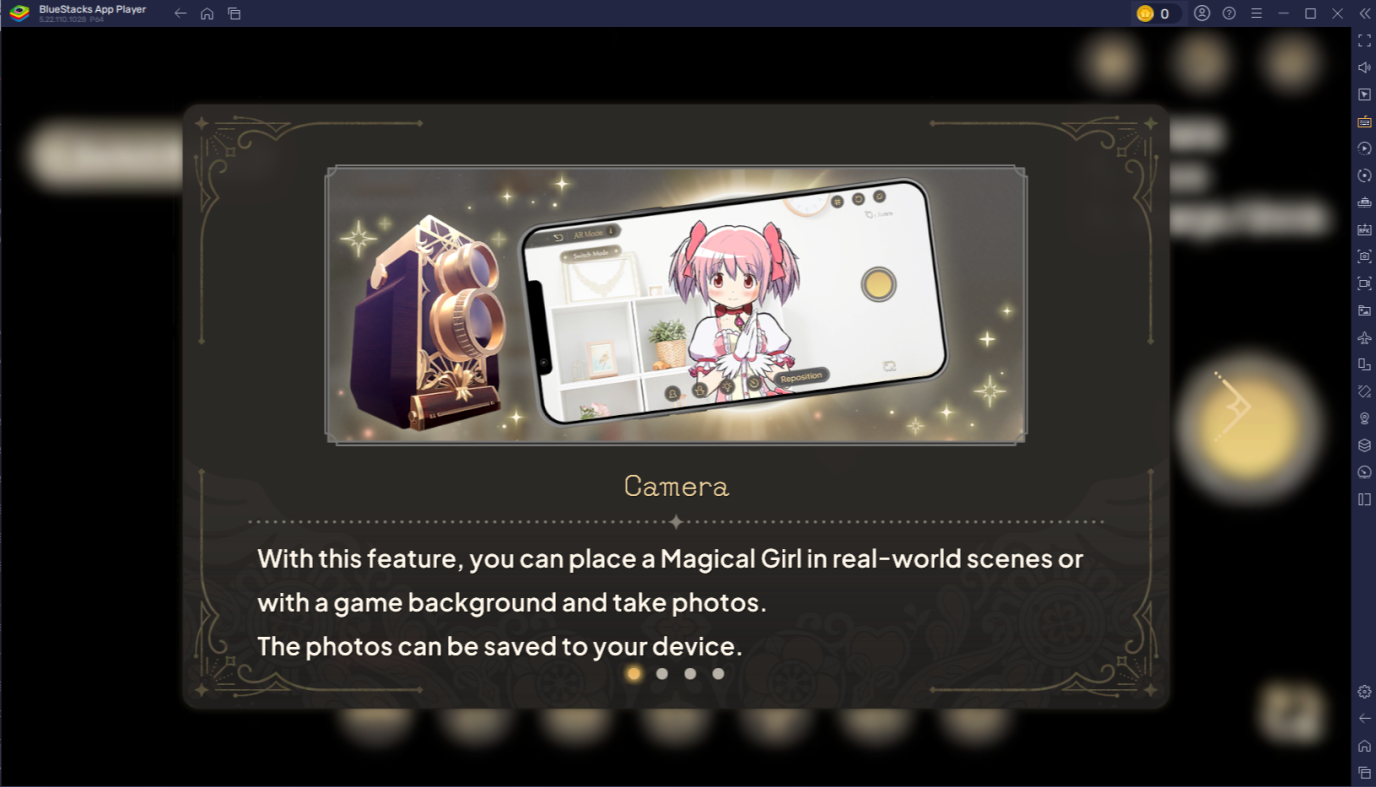Image resolution: width=1376 pixels, height=787 pixels.
Task: Toggle fullscreen from the sidebar top icon
Action: 1364,40
